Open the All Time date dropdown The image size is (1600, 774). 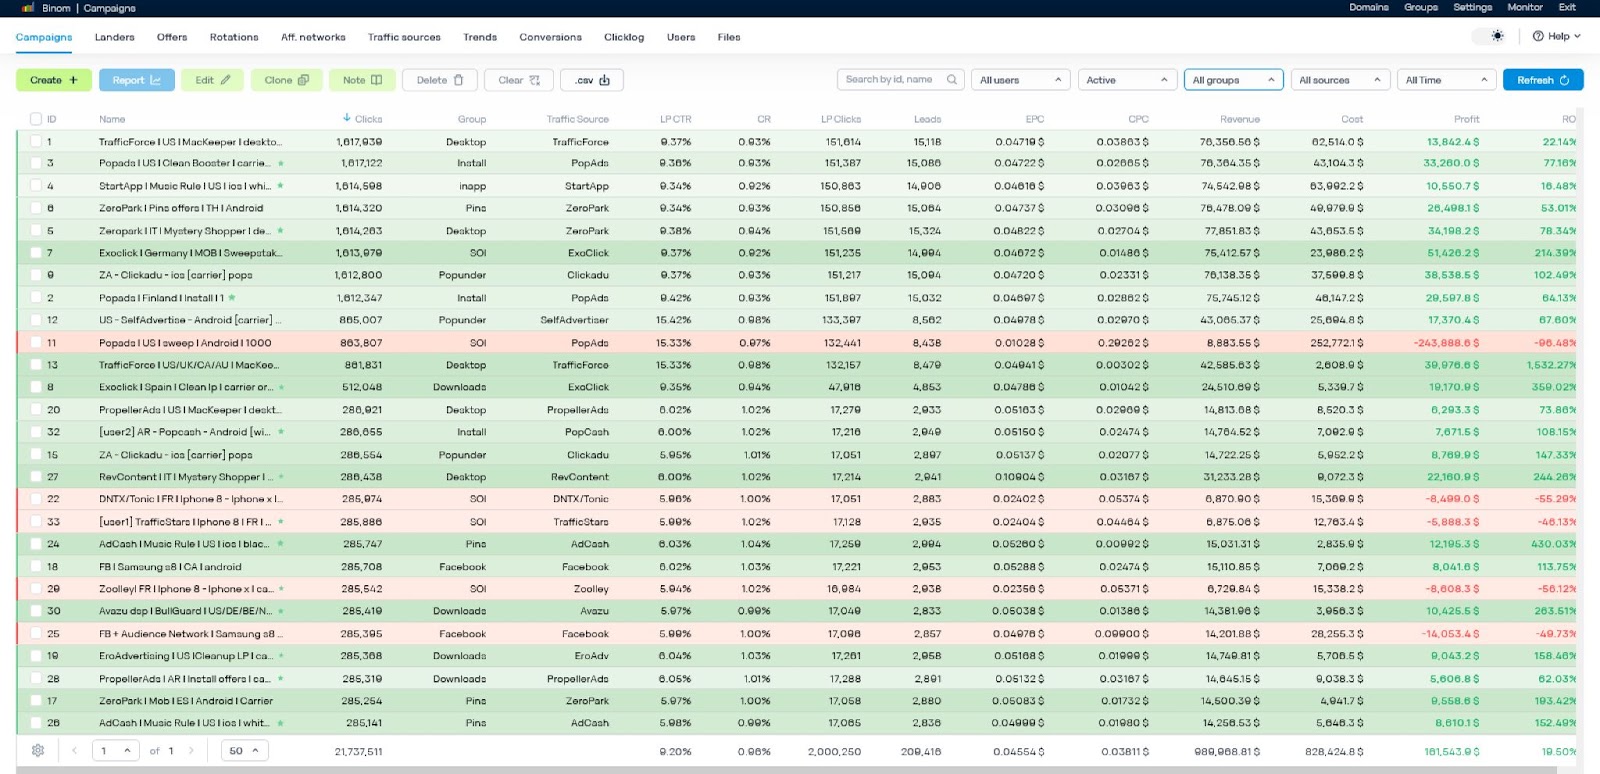[x=1446, y=80]
